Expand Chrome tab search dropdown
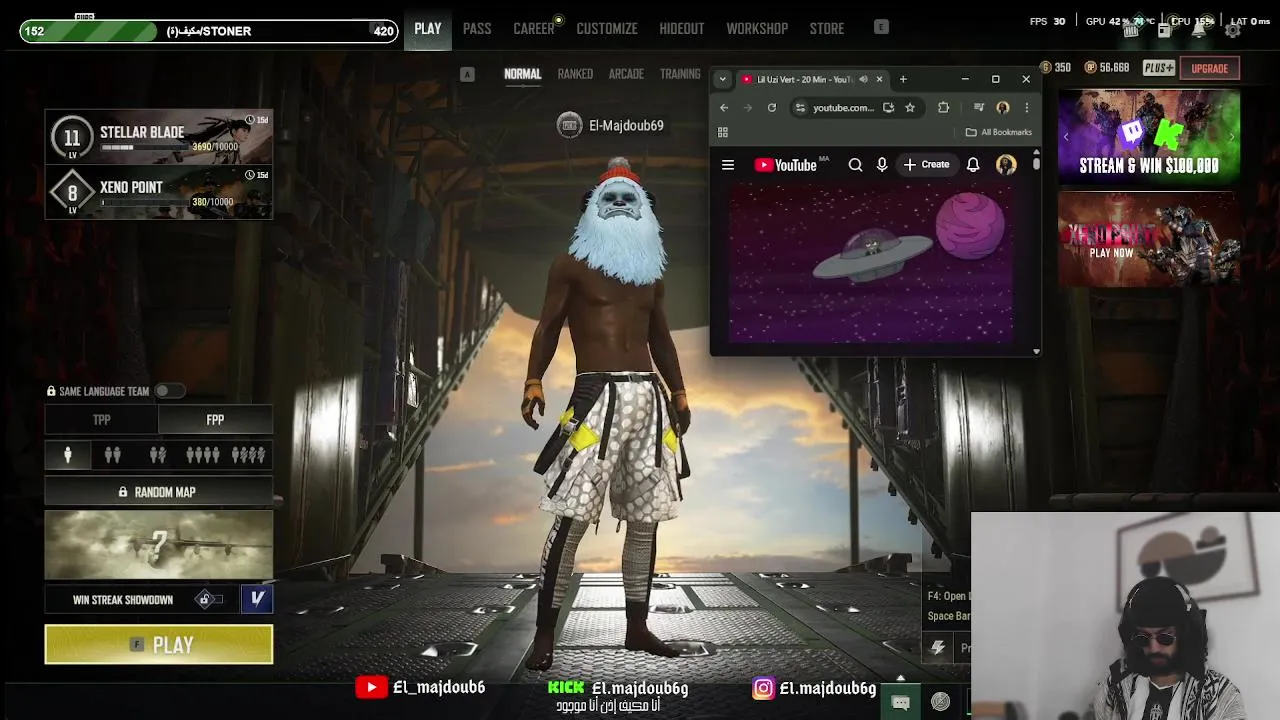Screen dimensions: 1280x720 pyautogui.click(x=723, y=80)
